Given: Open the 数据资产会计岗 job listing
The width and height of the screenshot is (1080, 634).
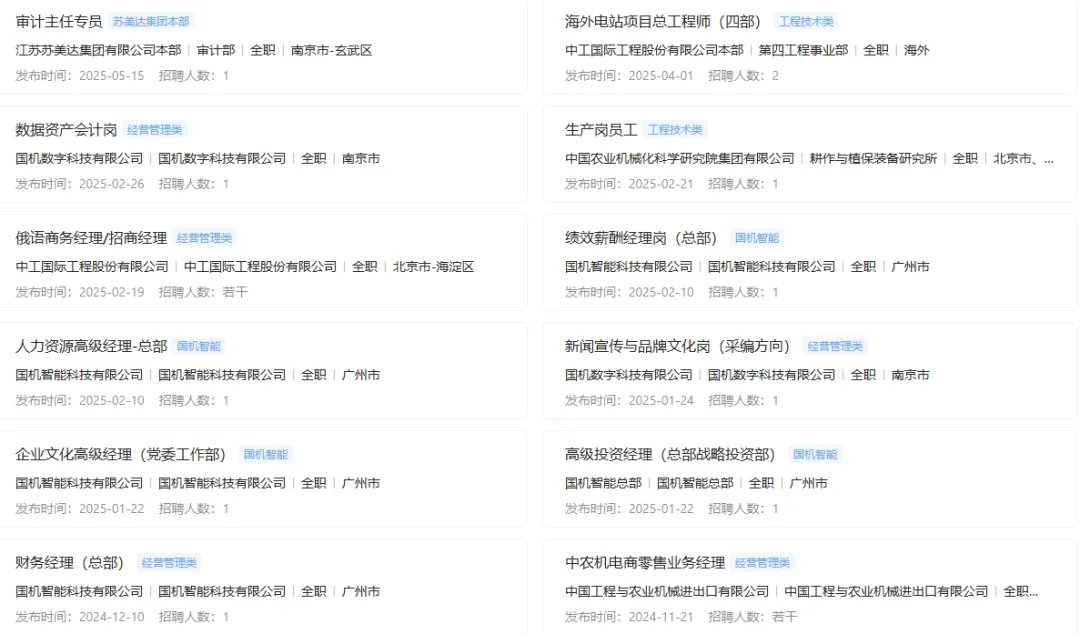Looking at the screenshot, I should click(x=66, y=130).
